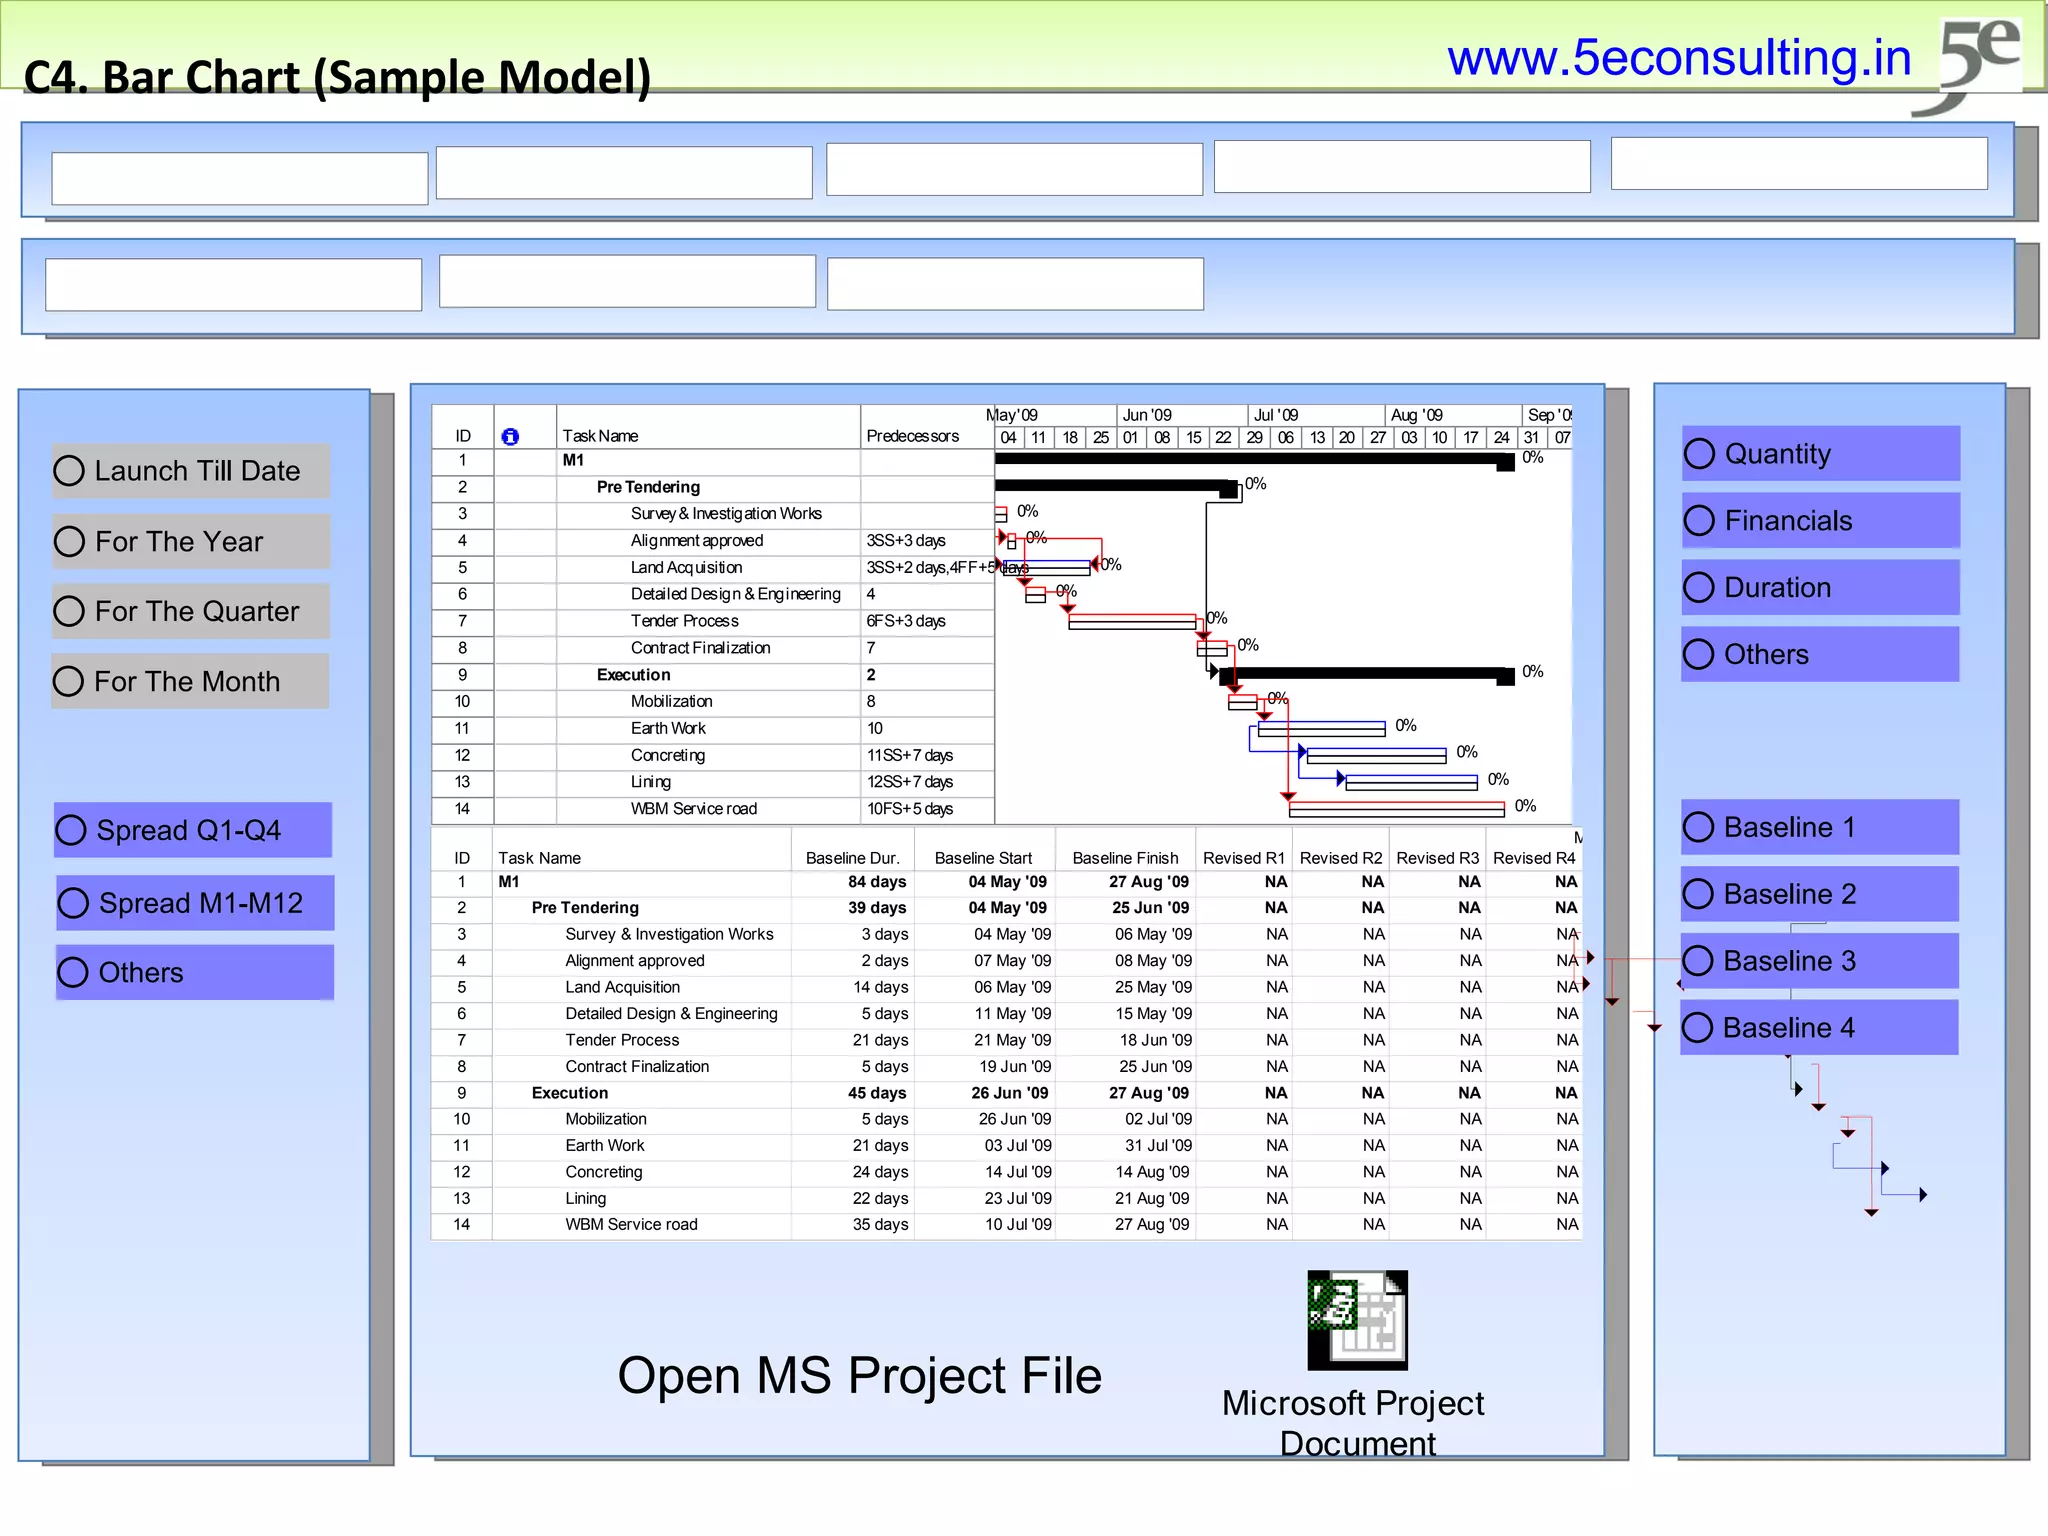The width and height of the screenshot is (2048, 1536).
Task: Select Contract Finalization in Gantt task list
Action: (x=700, y=648)
